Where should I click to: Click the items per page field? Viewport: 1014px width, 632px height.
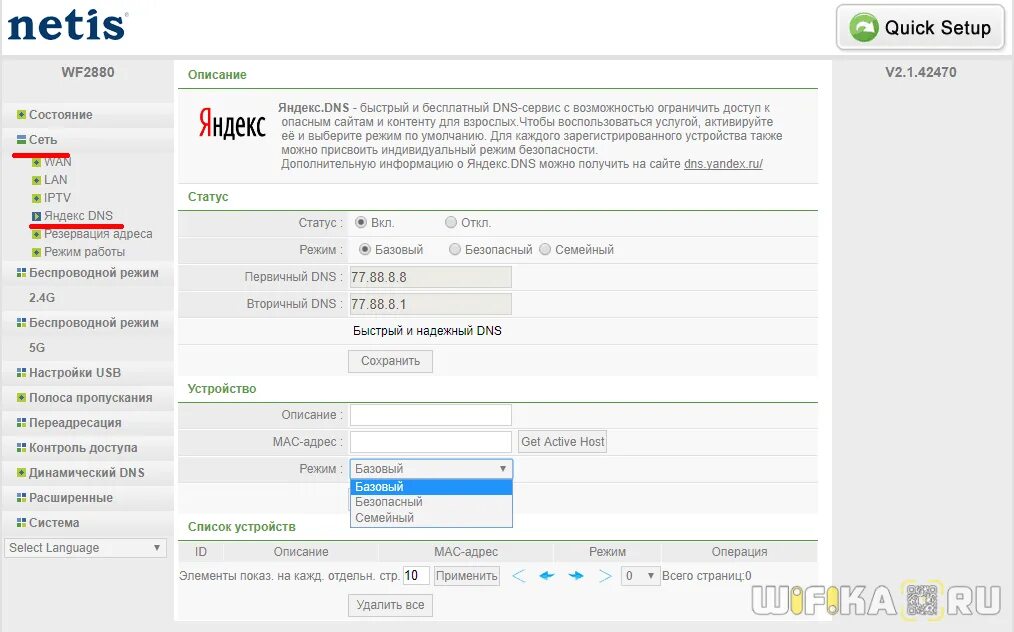click(x=416, y=576)
